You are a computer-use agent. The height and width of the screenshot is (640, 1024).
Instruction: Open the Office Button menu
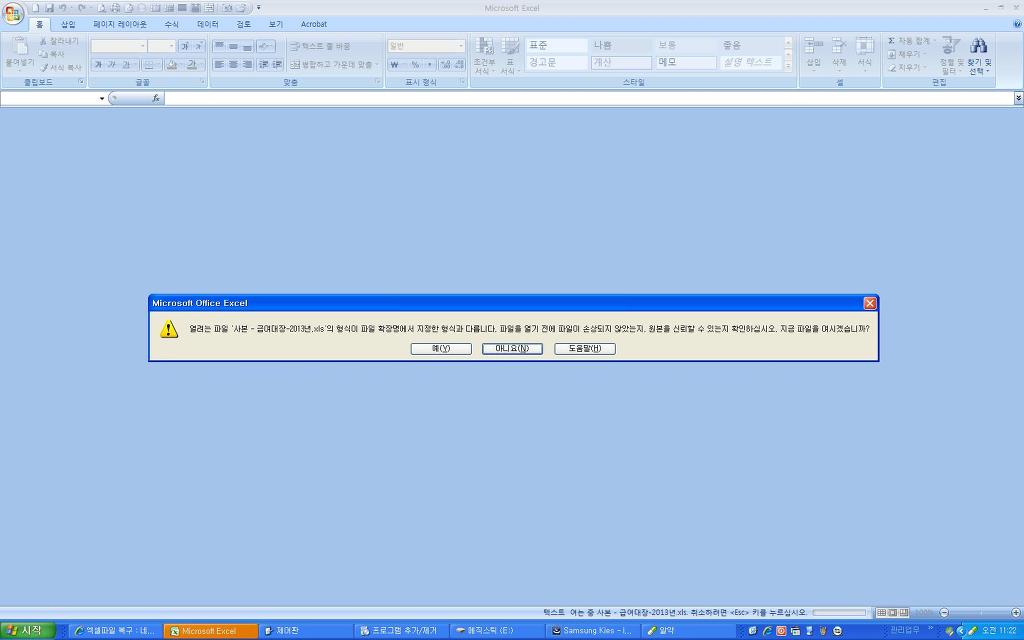pos(13,14)
